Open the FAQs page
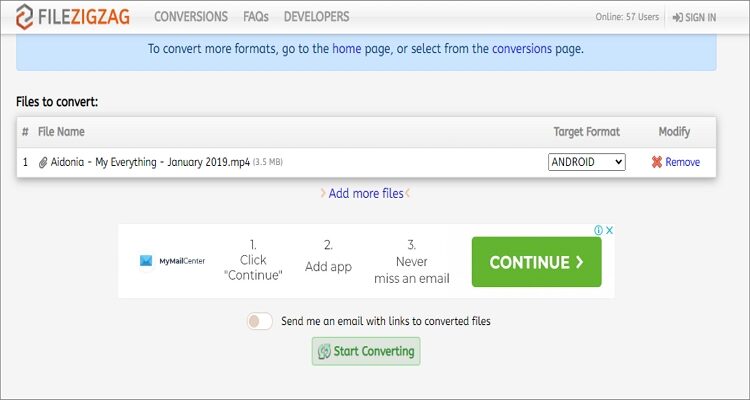The width and height of the screenshot is (750, 400). [x=255, y=17]
